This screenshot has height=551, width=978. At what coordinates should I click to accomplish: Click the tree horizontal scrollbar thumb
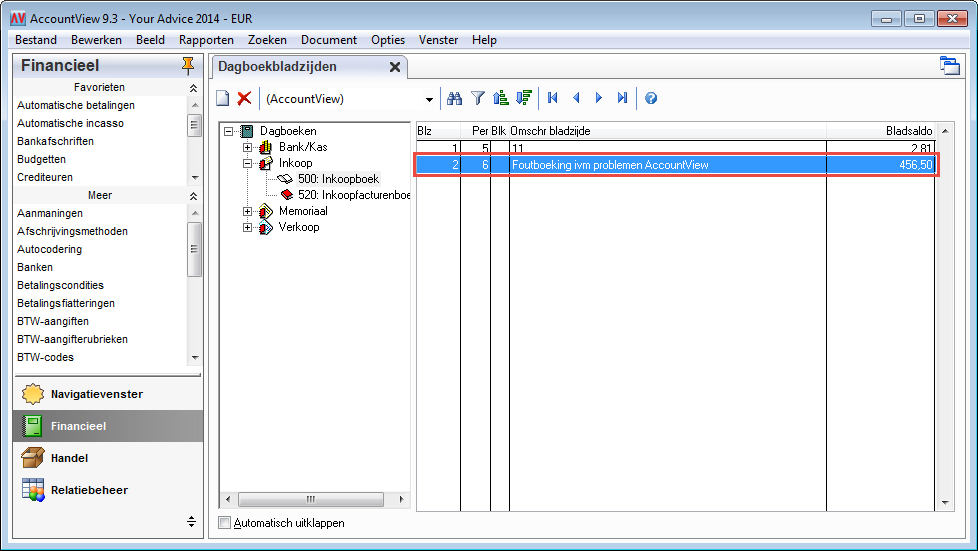pos(311,499)
